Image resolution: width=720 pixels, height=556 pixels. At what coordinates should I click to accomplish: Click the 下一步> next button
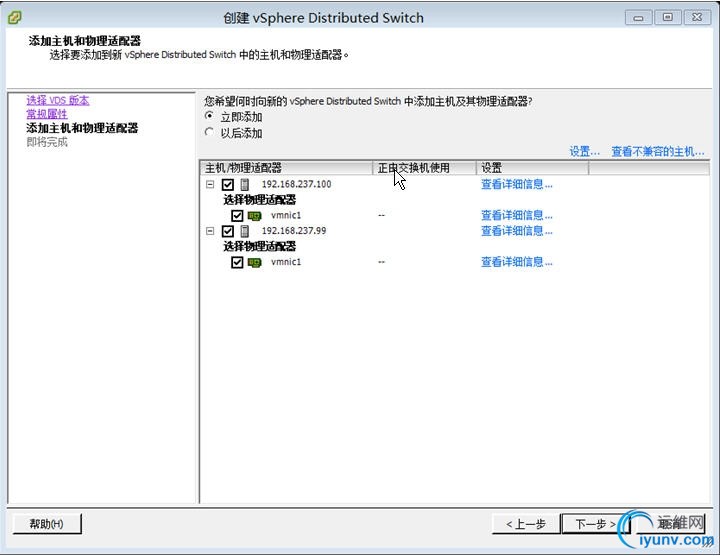pyautogui.click(x=596, y=524)
